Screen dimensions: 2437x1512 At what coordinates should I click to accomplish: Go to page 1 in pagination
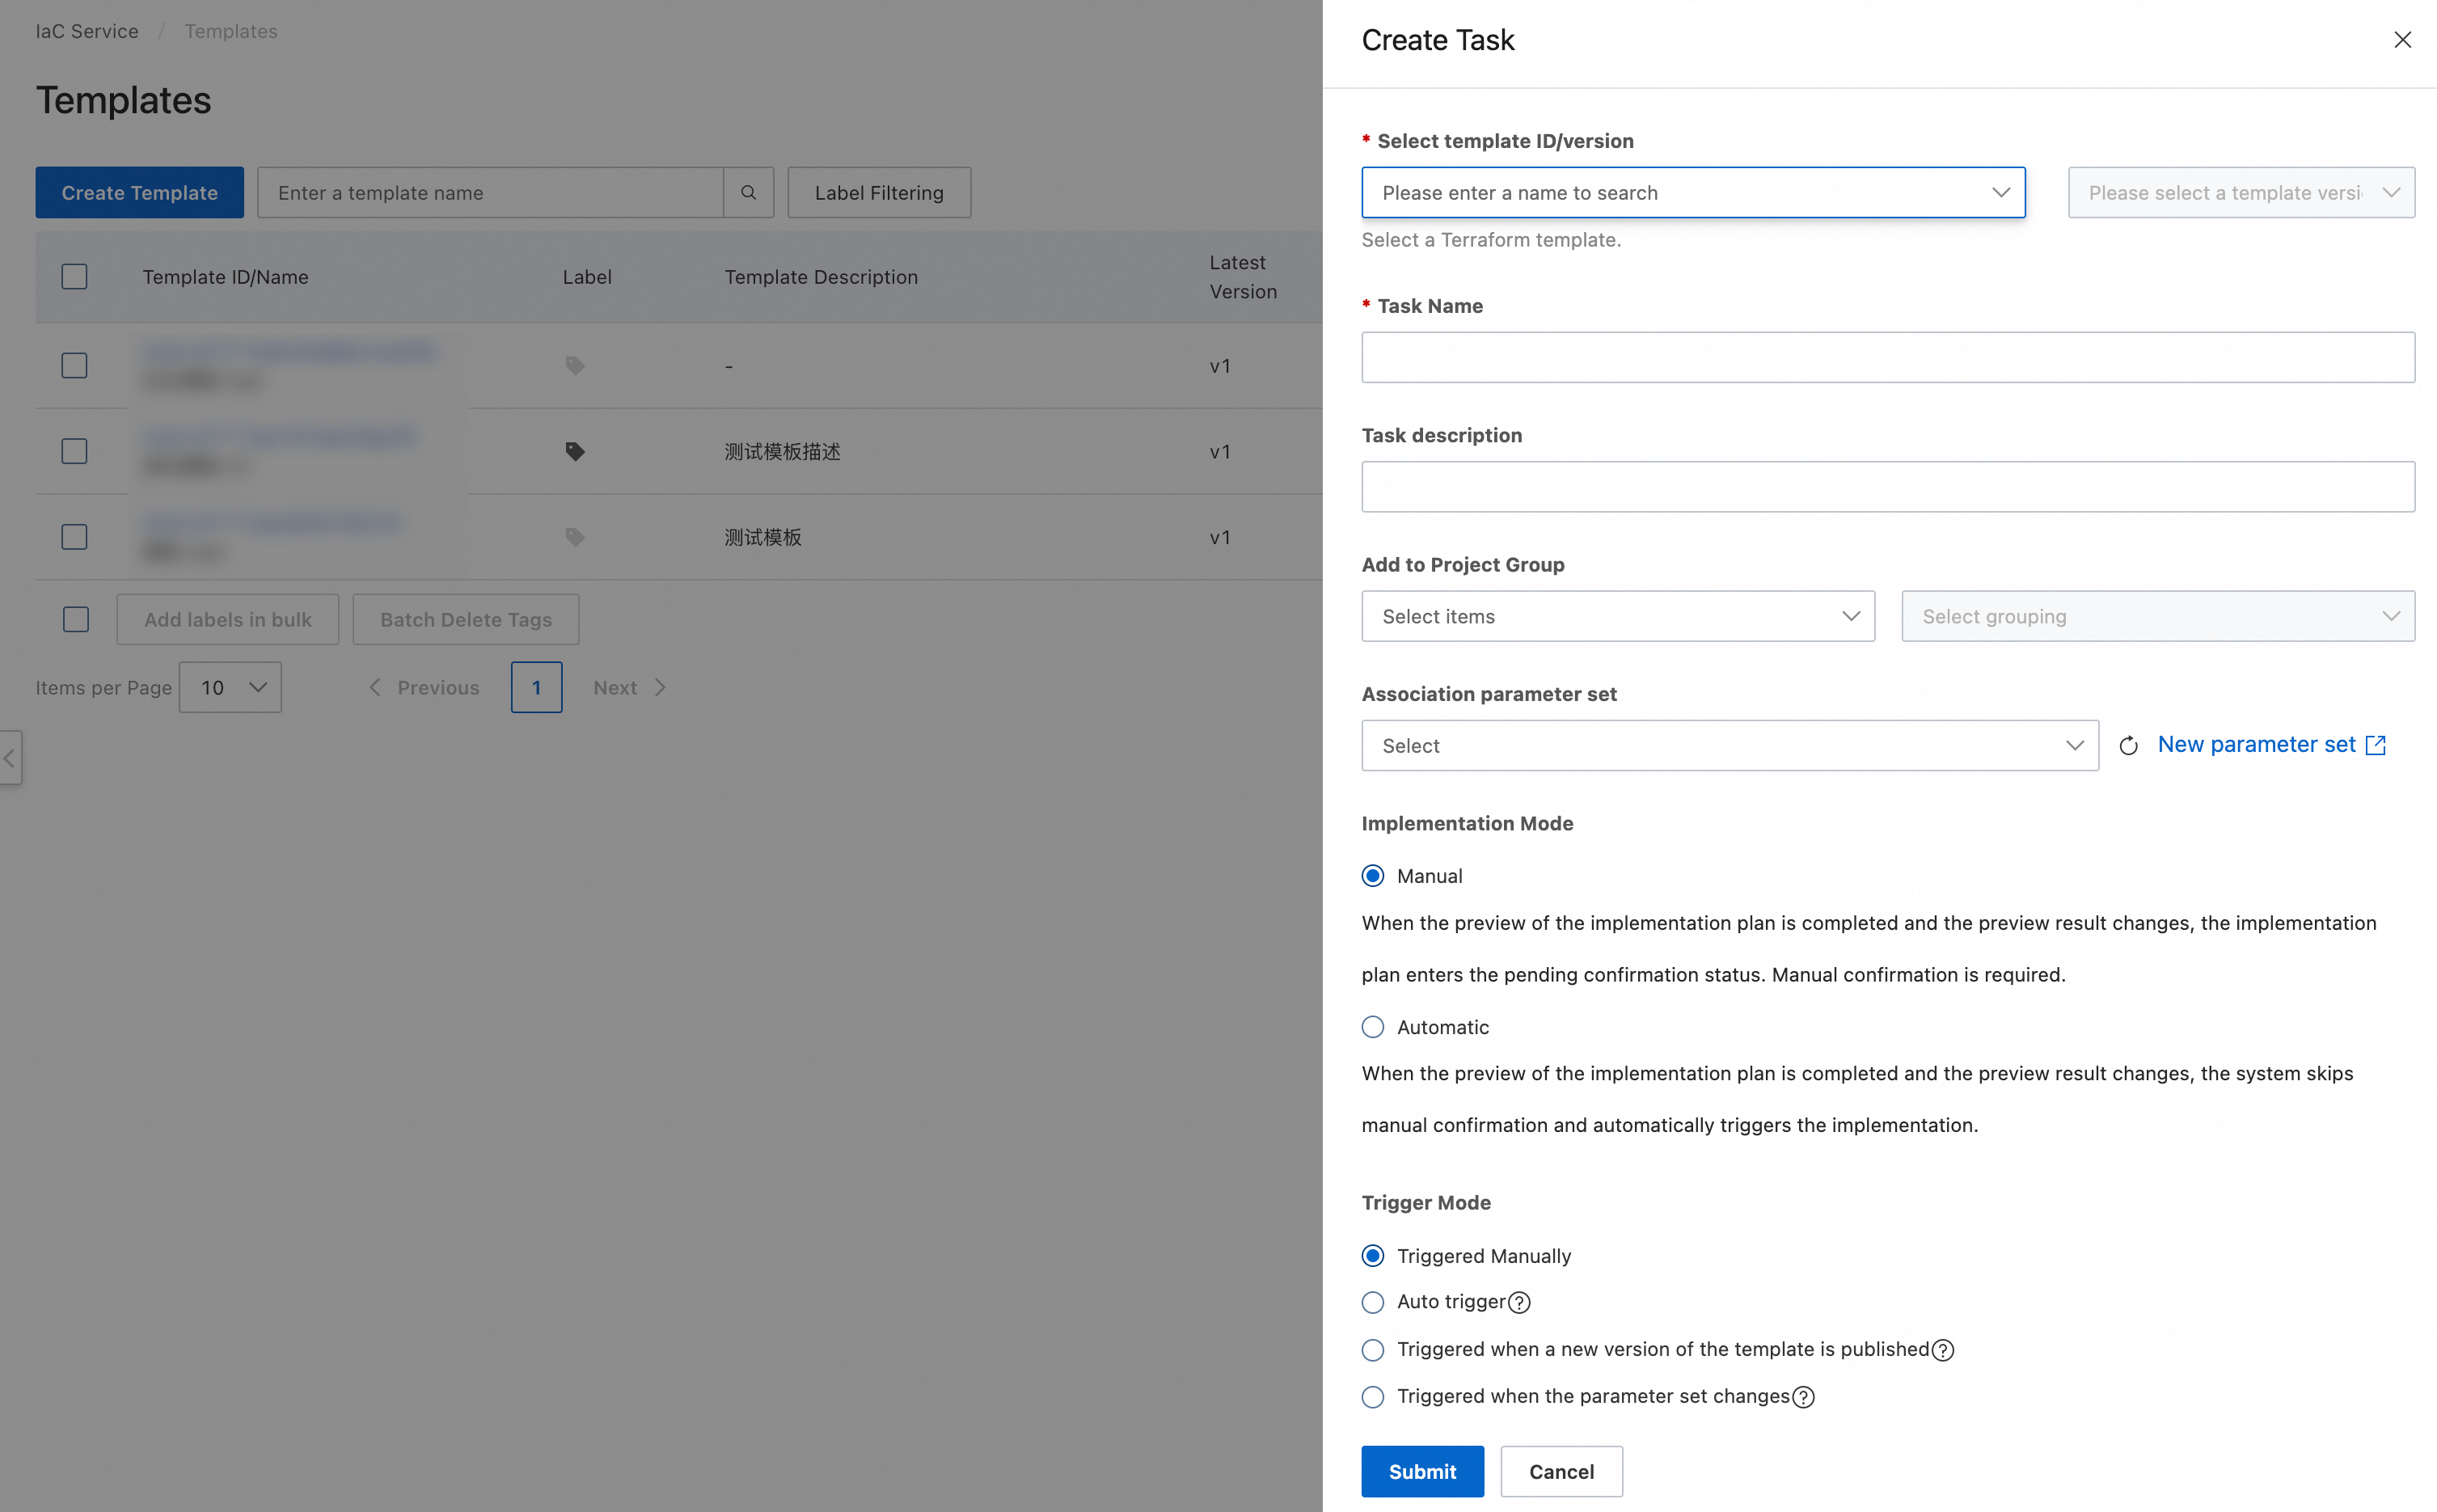pyautogui.click(x=536, y=687)
